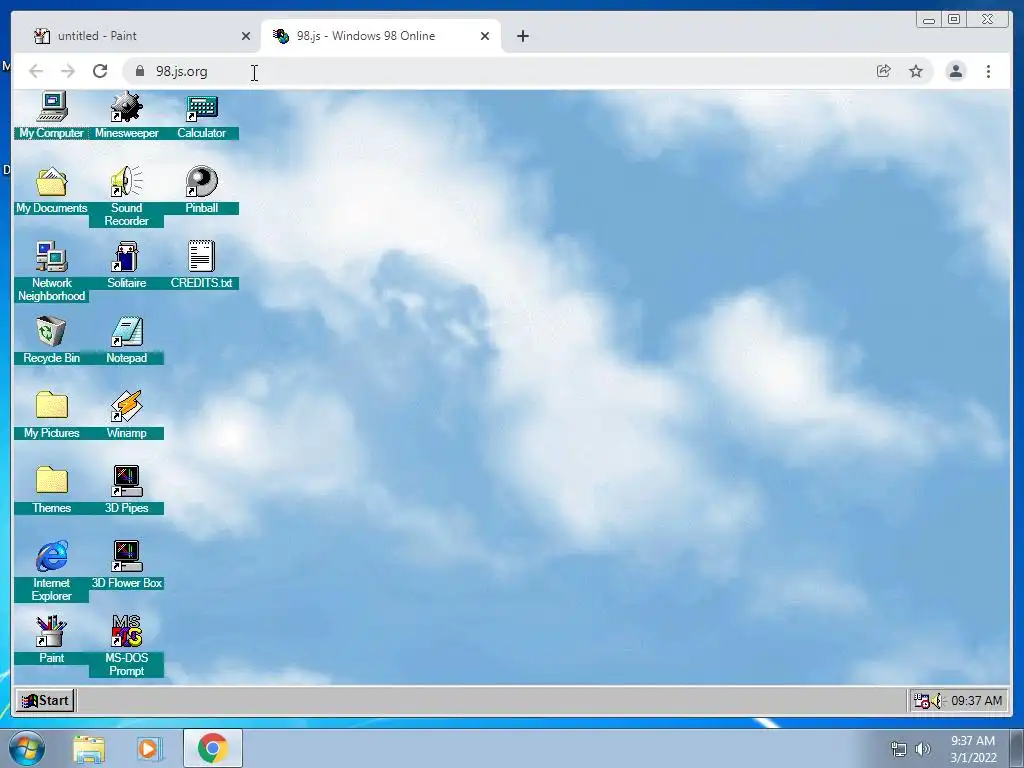
Task: Click the Show desktop strip on the Windows 7 taskbar
Action: [x=1017, y=748]
